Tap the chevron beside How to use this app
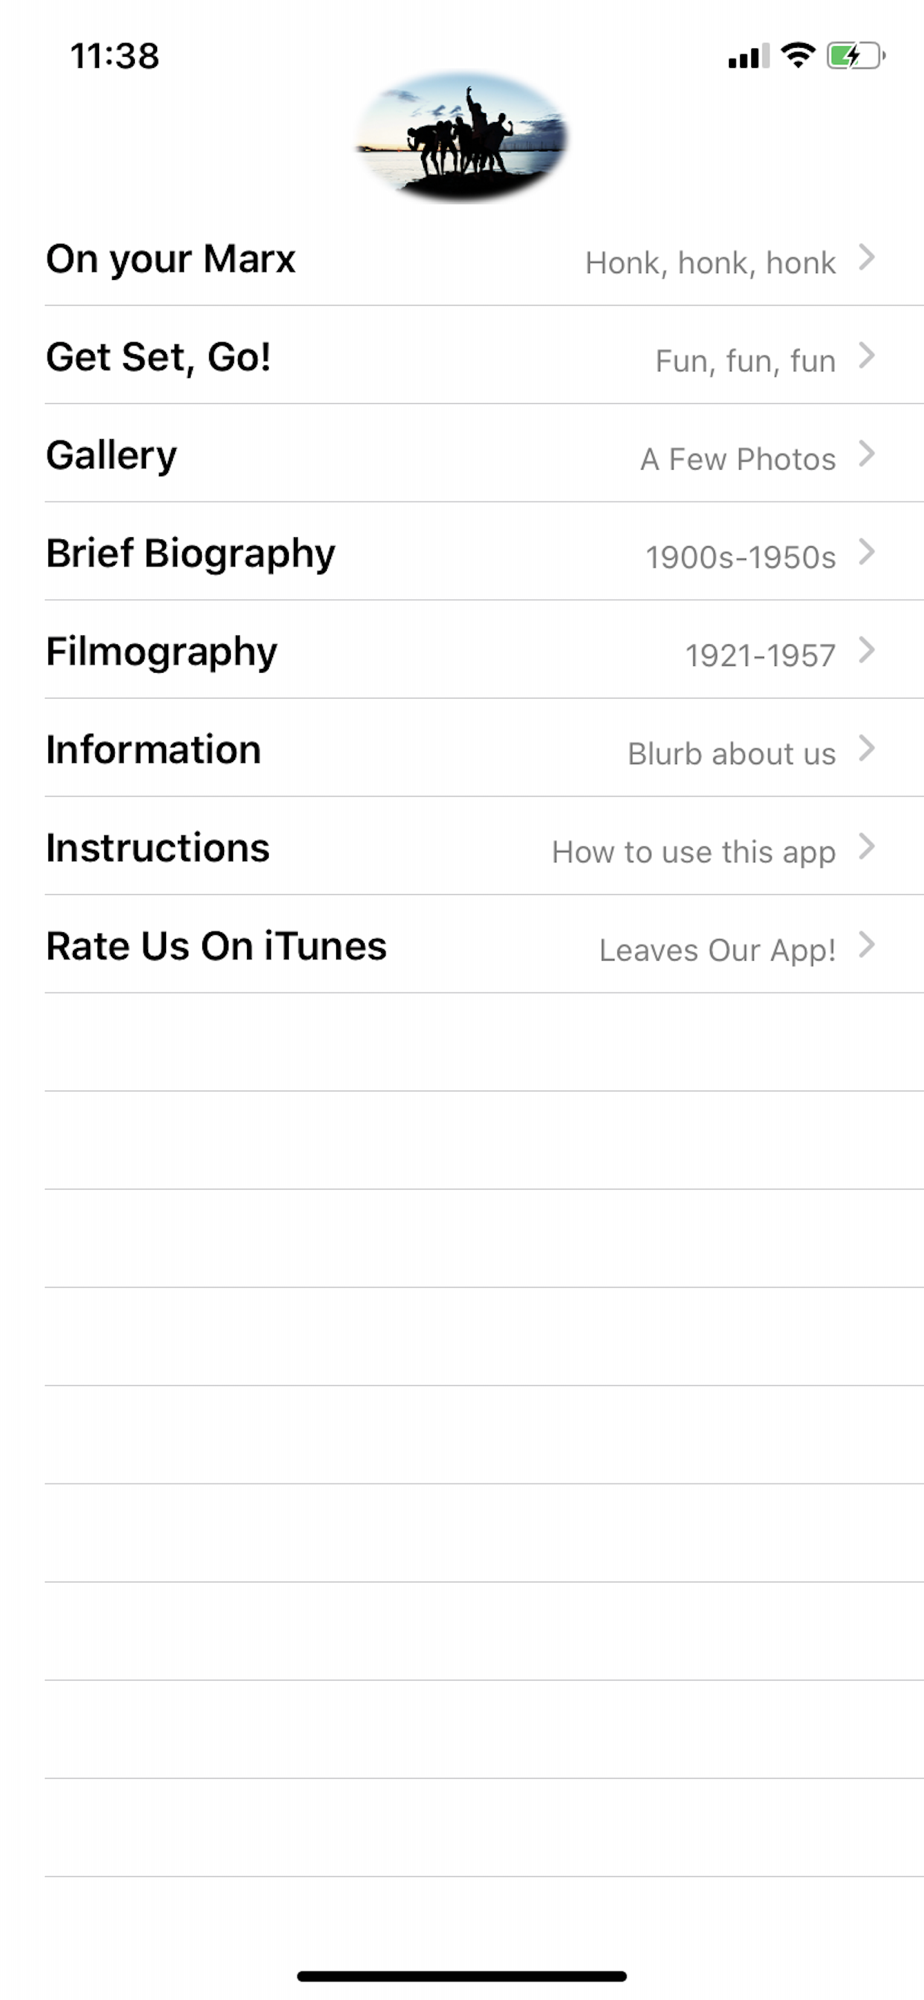This screenshot has width=924, height=2000. [867, 847]
